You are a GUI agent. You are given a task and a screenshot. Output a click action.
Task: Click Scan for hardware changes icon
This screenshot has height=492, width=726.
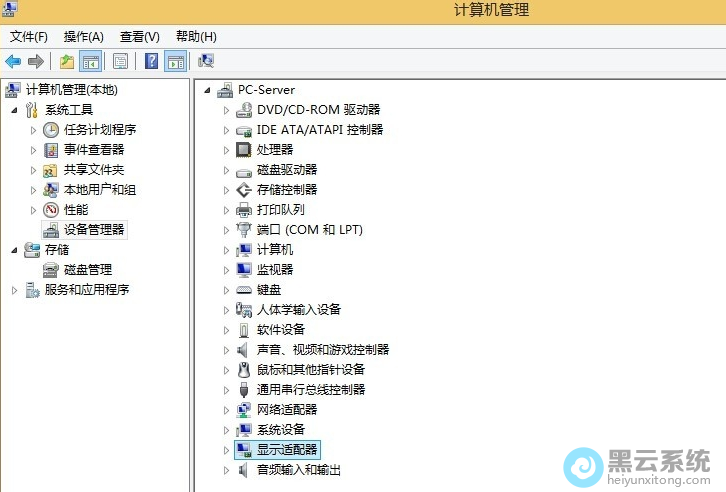(206, 61)
